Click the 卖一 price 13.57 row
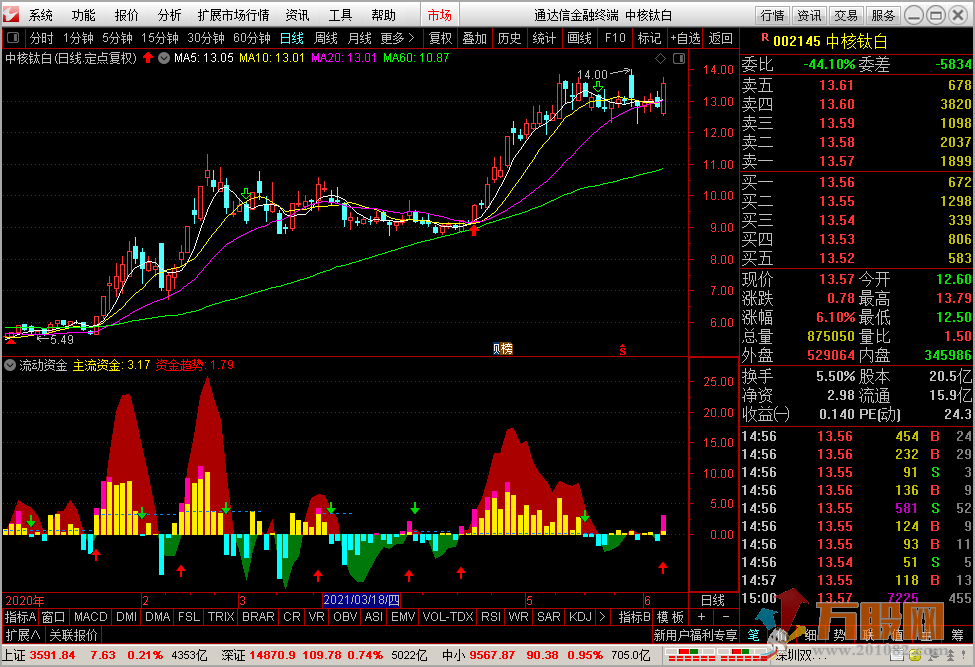The width and height of the screenshot is (975, 667). click(856, 162)
